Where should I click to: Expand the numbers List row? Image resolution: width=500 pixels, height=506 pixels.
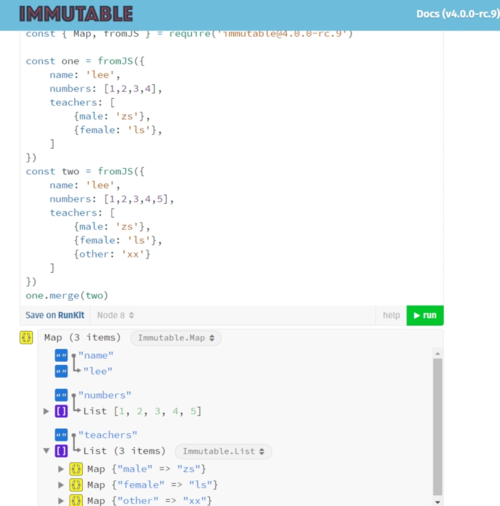point(46,411)
